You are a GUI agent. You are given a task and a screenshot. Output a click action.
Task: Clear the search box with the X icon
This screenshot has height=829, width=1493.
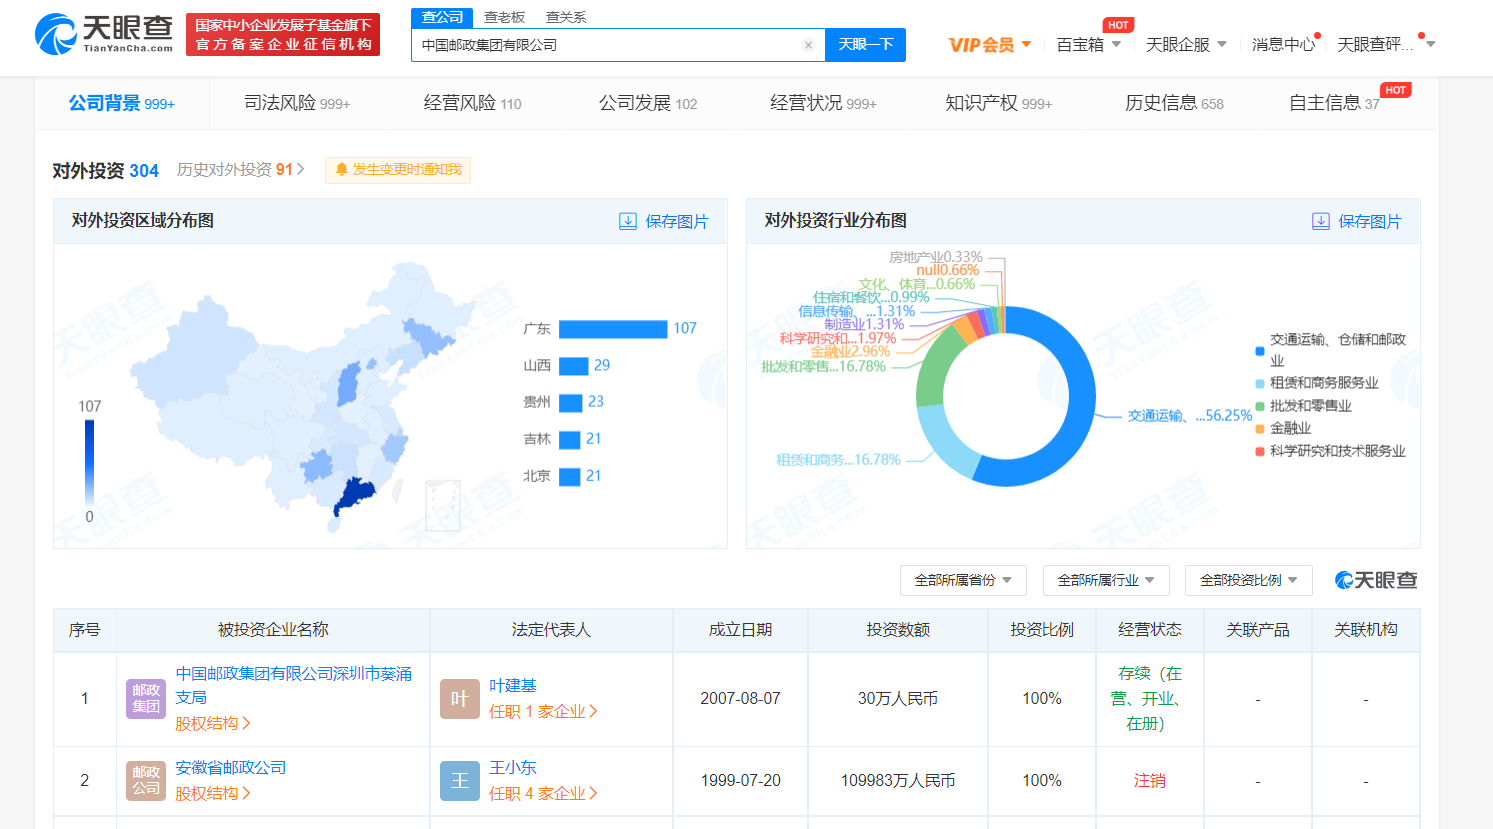808,45
